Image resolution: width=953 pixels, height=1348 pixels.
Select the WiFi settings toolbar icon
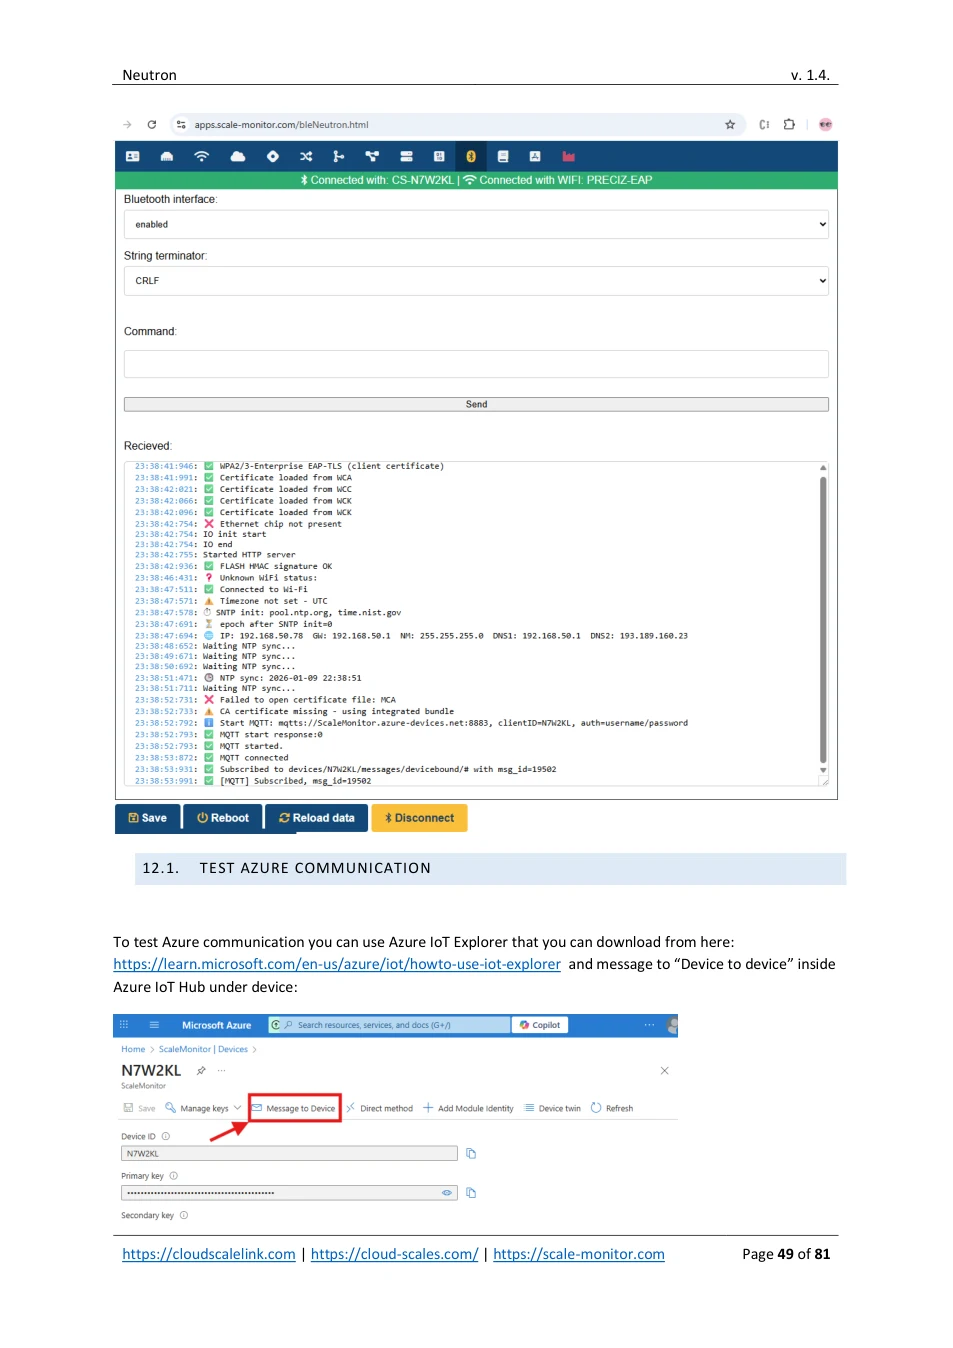click(x=201, y=156)
